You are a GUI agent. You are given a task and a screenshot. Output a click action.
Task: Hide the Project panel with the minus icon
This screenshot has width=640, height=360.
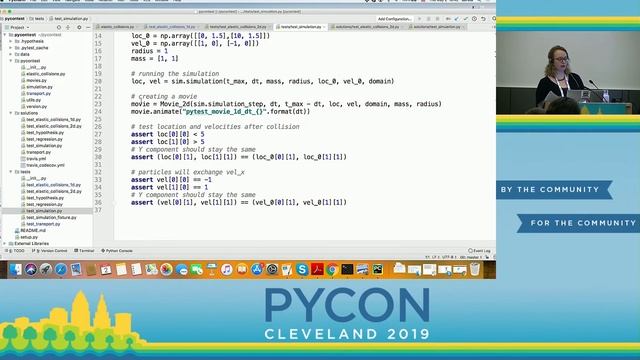(88, 27)
